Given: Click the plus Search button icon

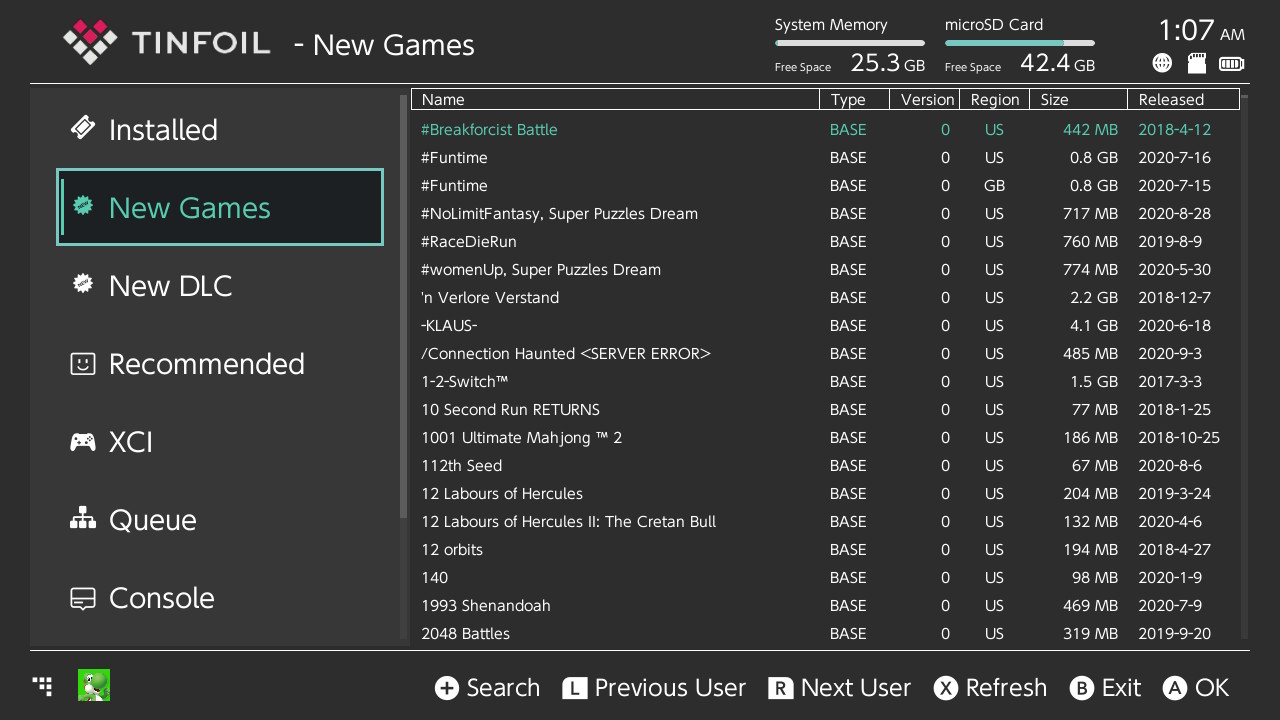Looking at the screenshot, I should click(446, 688).
